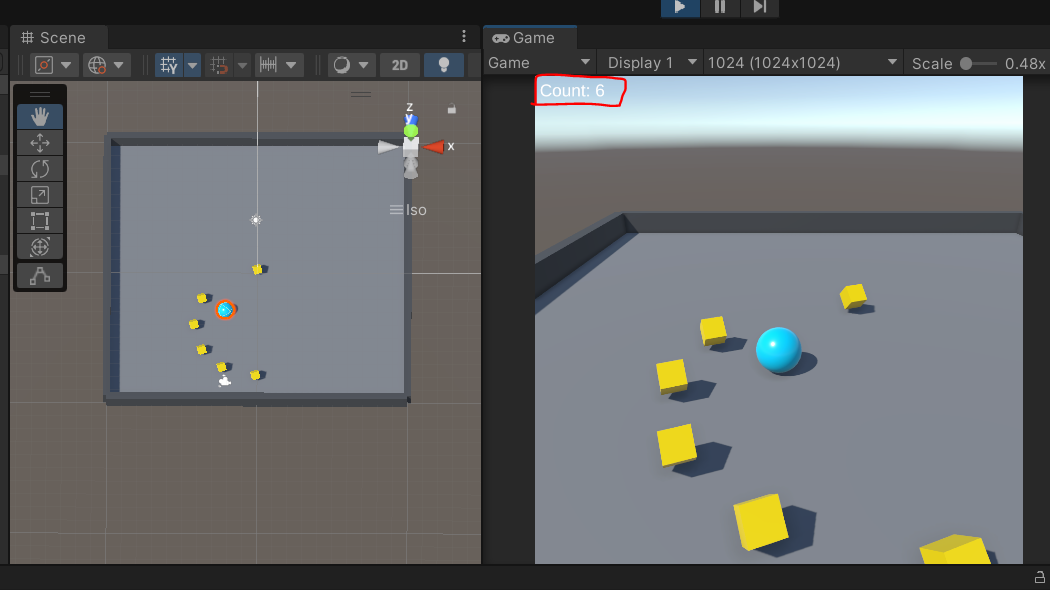This screenshot has height=590, width=1050.
Task: Click the blue ball in Game view
Action: pos(778,350)
